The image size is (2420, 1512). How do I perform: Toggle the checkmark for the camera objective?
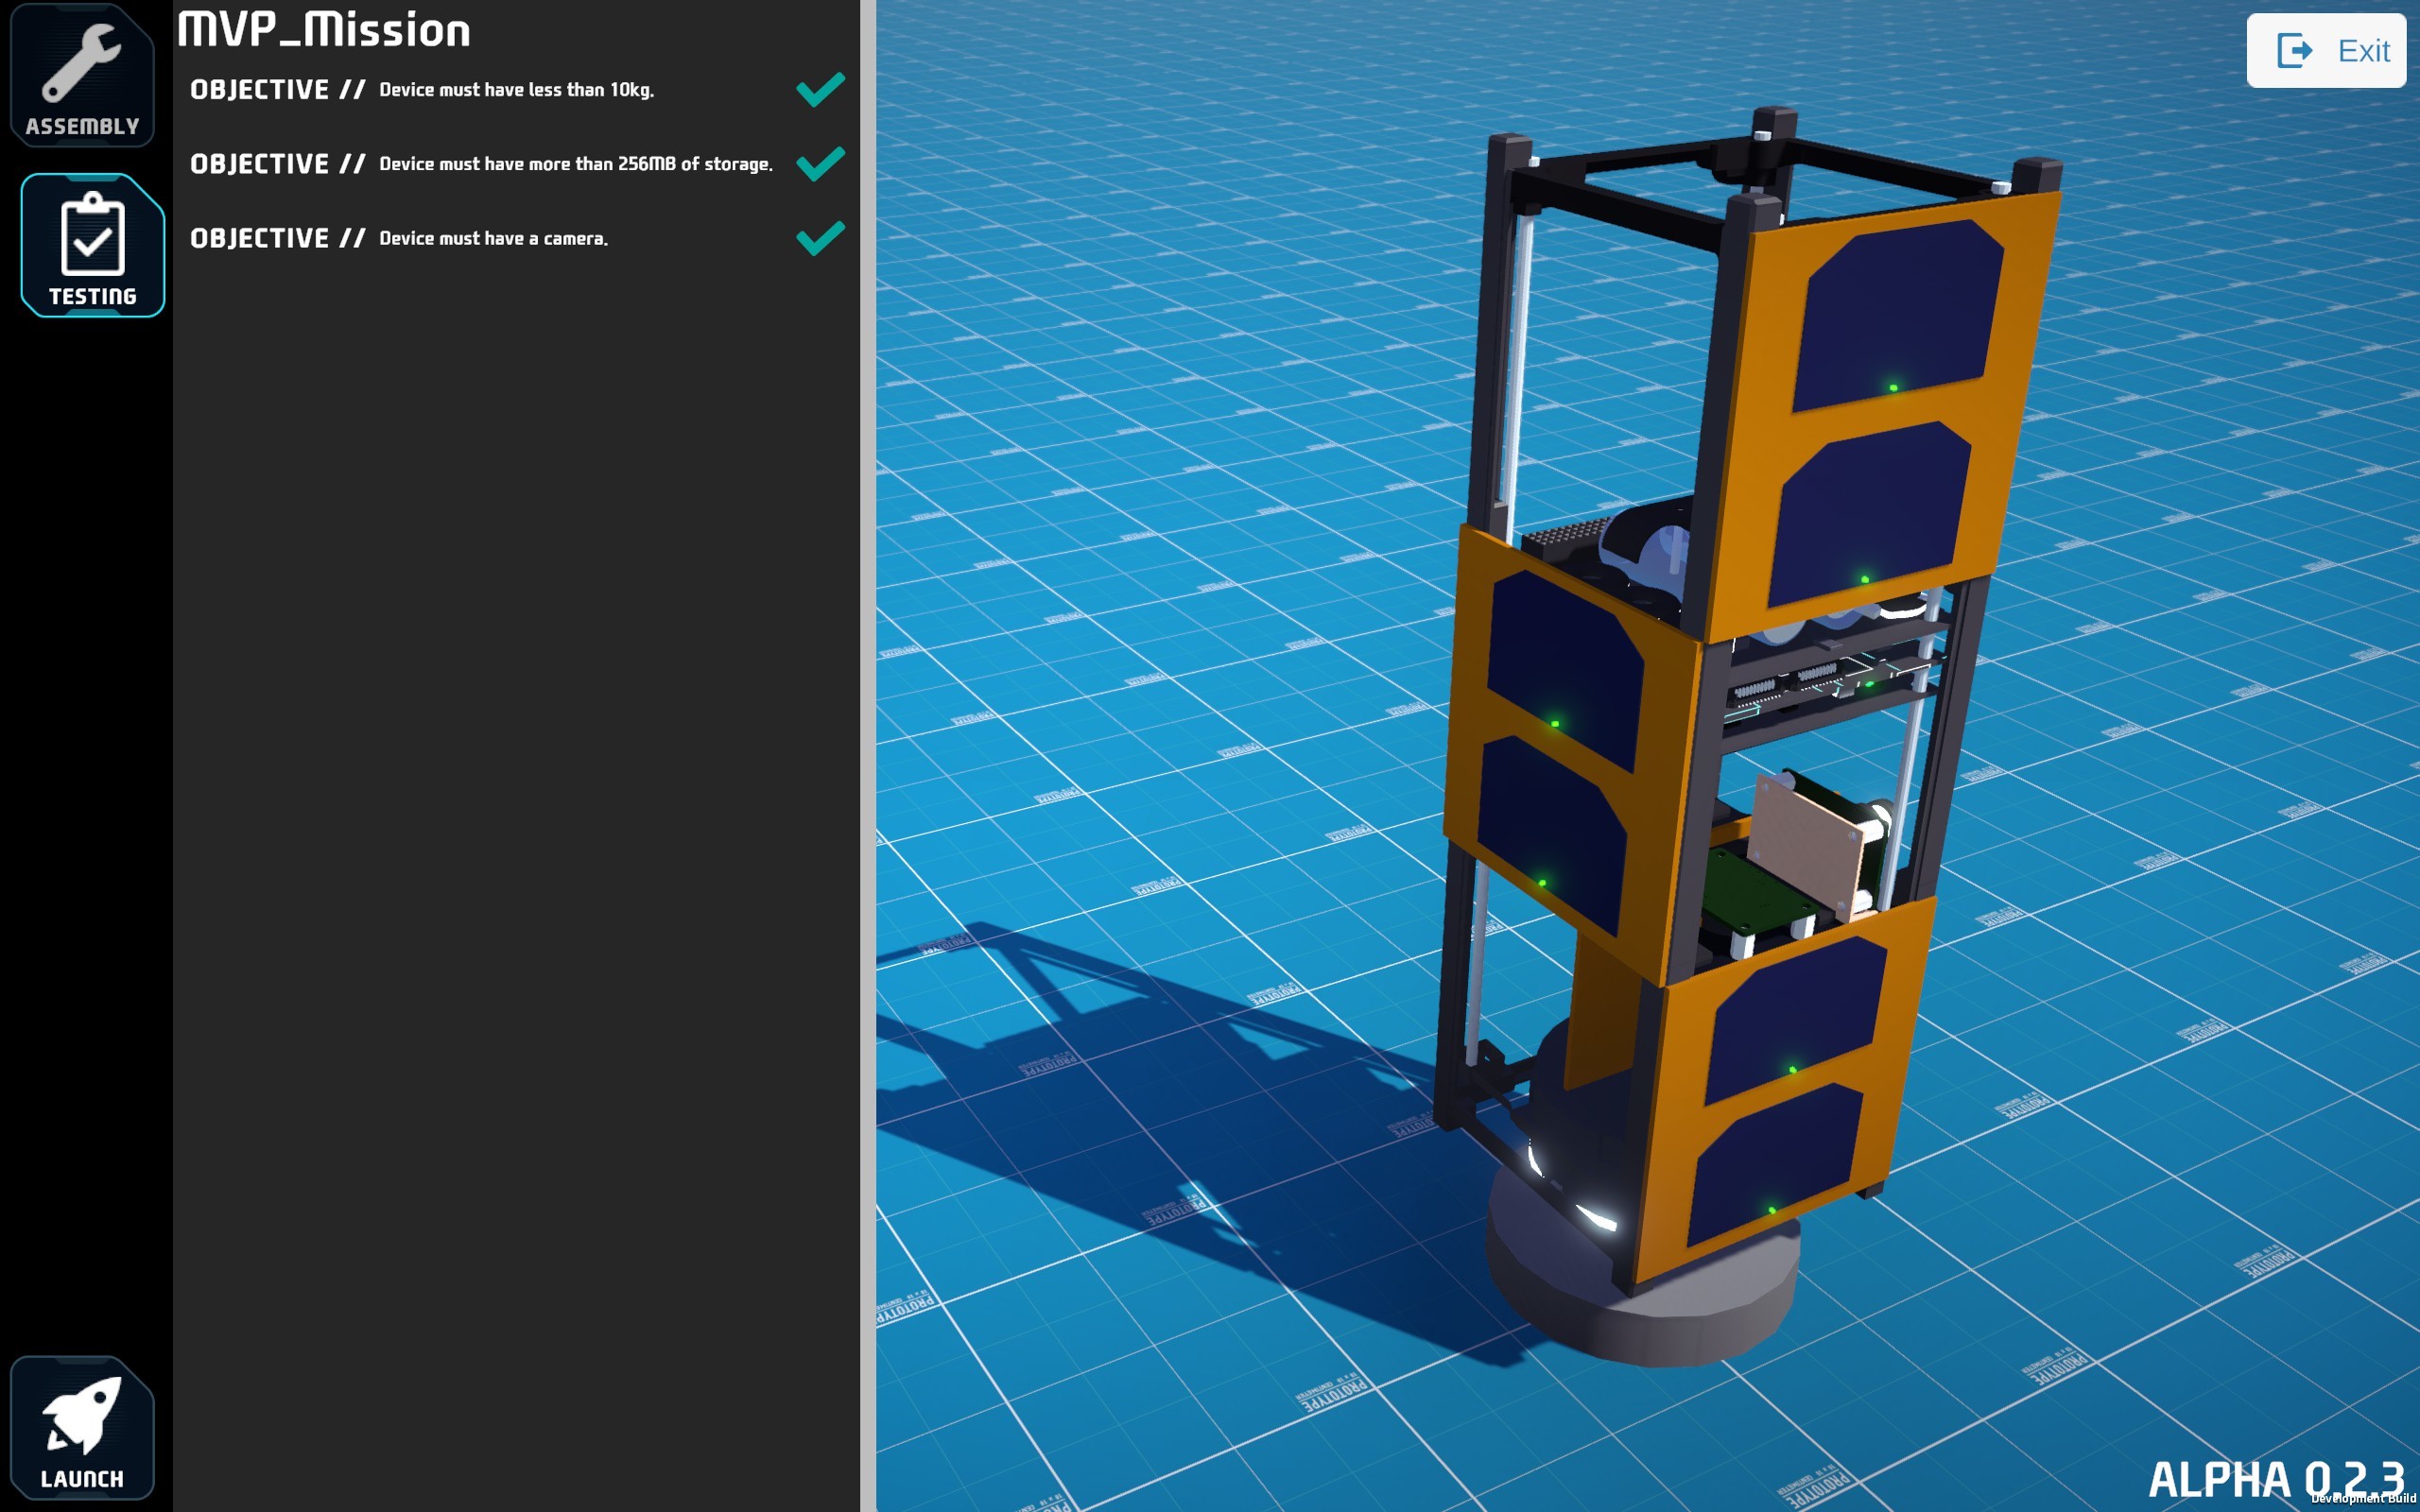click(818, 237)
